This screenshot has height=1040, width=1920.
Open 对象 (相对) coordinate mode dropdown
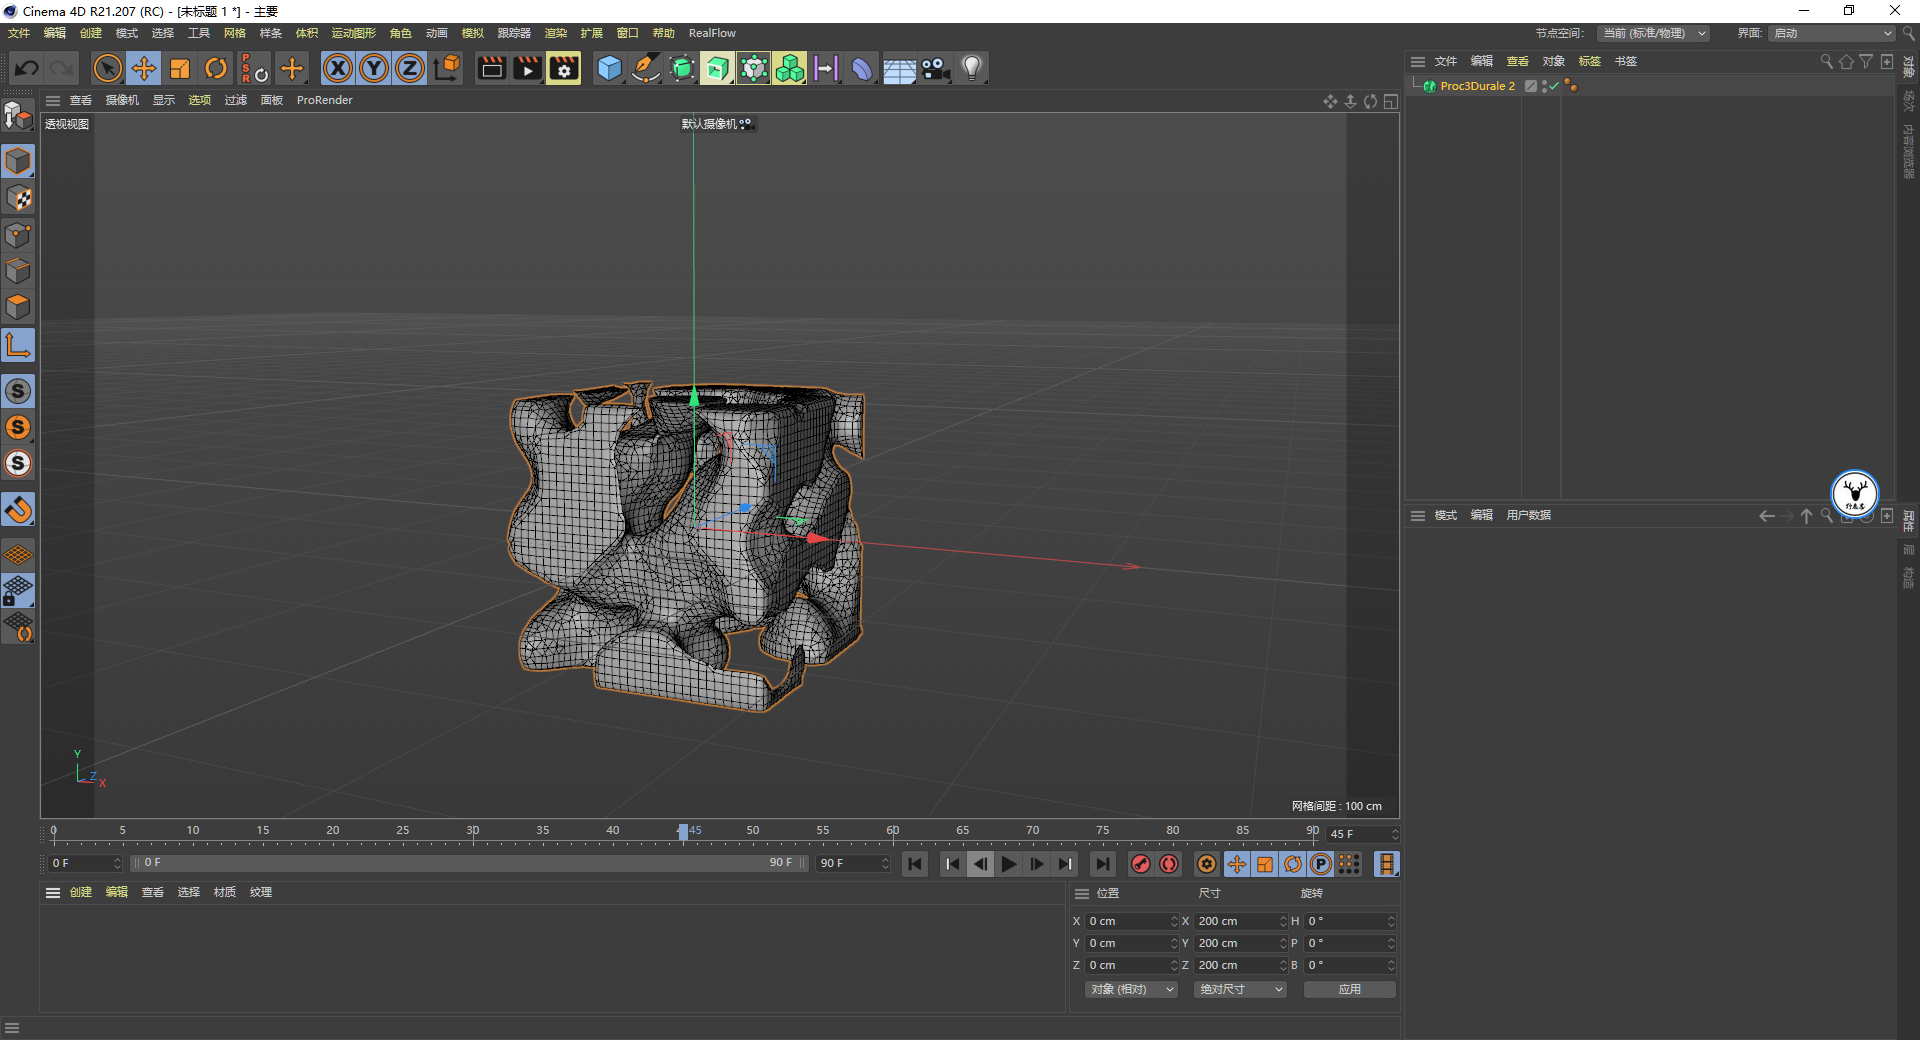tap(1131, 989)
